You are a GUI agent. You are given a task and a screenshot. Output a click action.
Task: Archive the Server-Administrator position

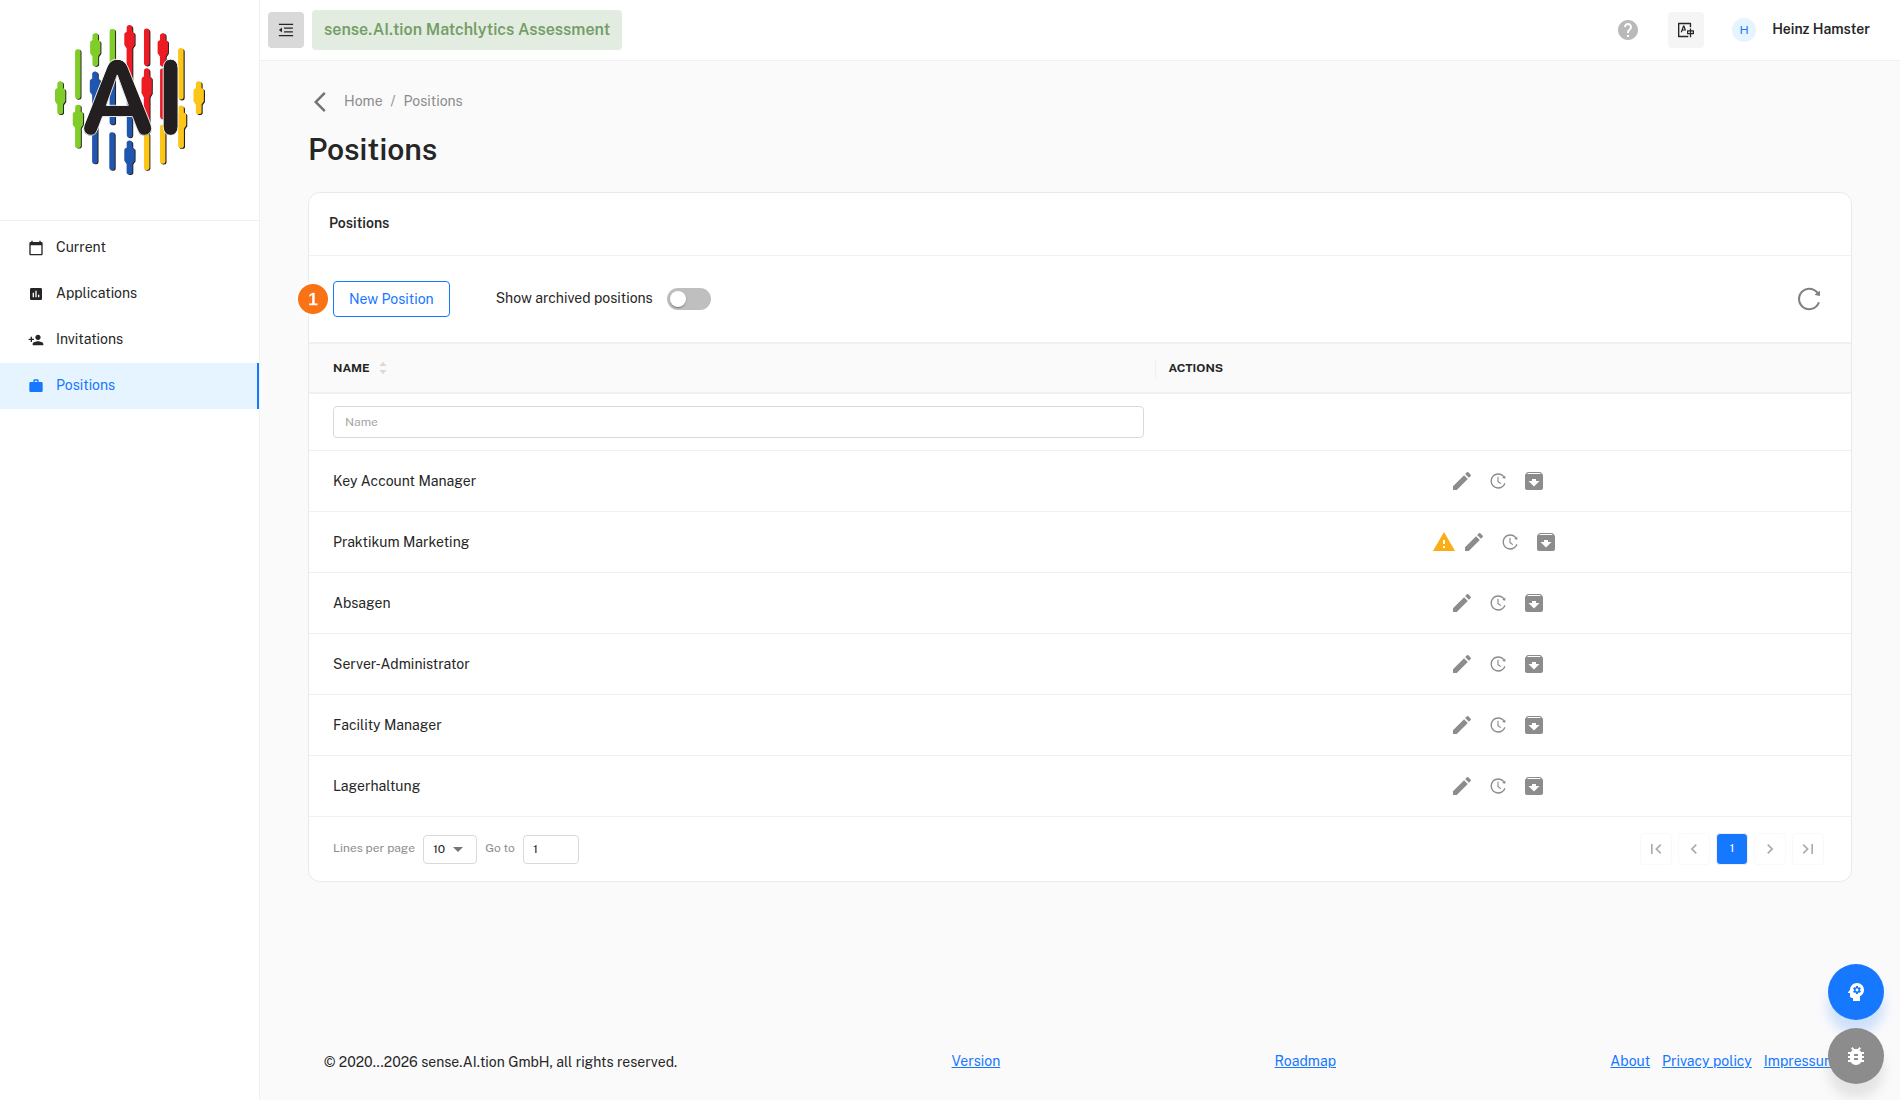pyautogui.click(x=1534, y=664)
